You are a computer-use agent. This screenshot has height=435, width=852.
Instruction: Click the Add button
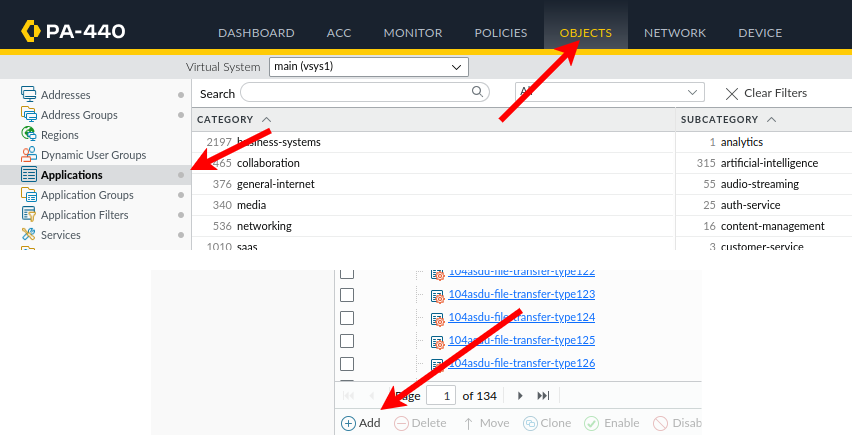[361, 423]
